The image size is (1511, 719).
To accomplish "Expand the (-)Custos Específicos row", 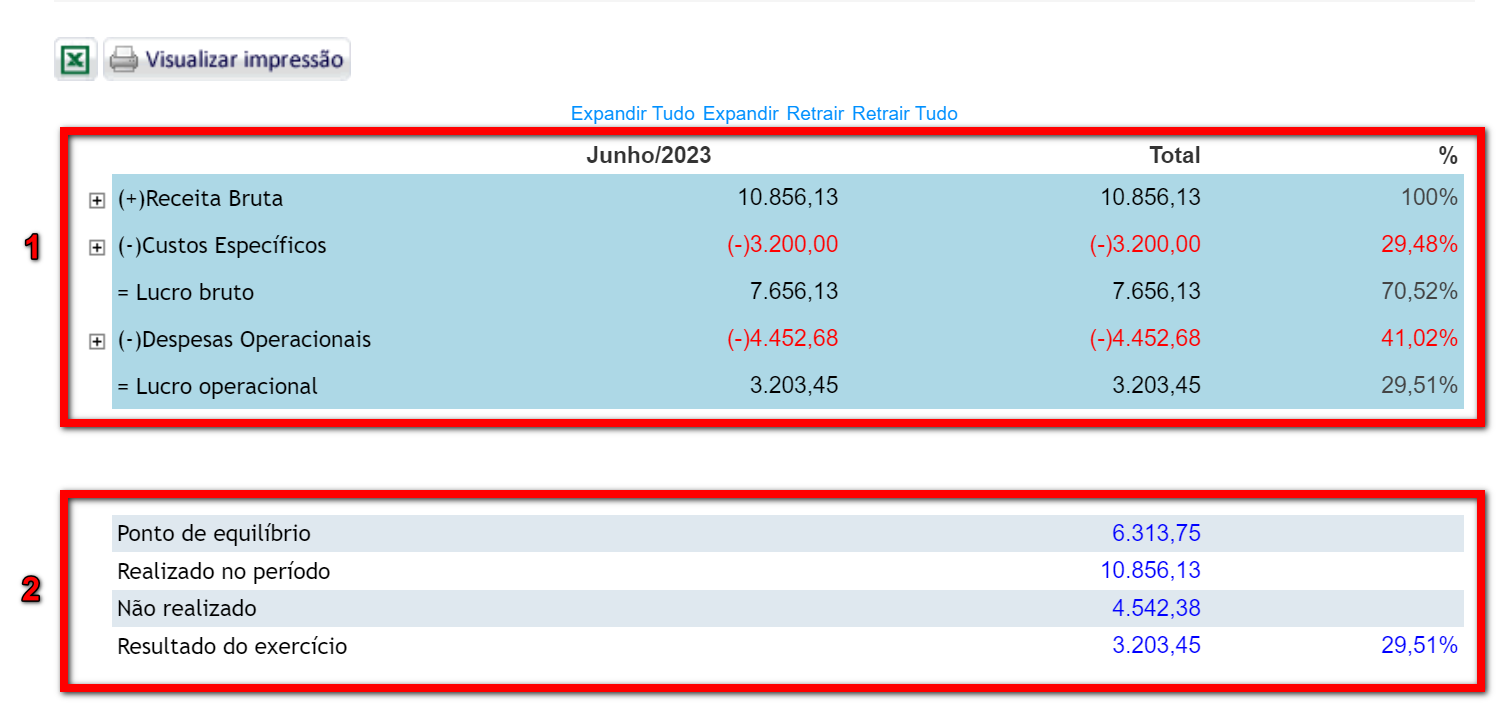I will (97, 247).
